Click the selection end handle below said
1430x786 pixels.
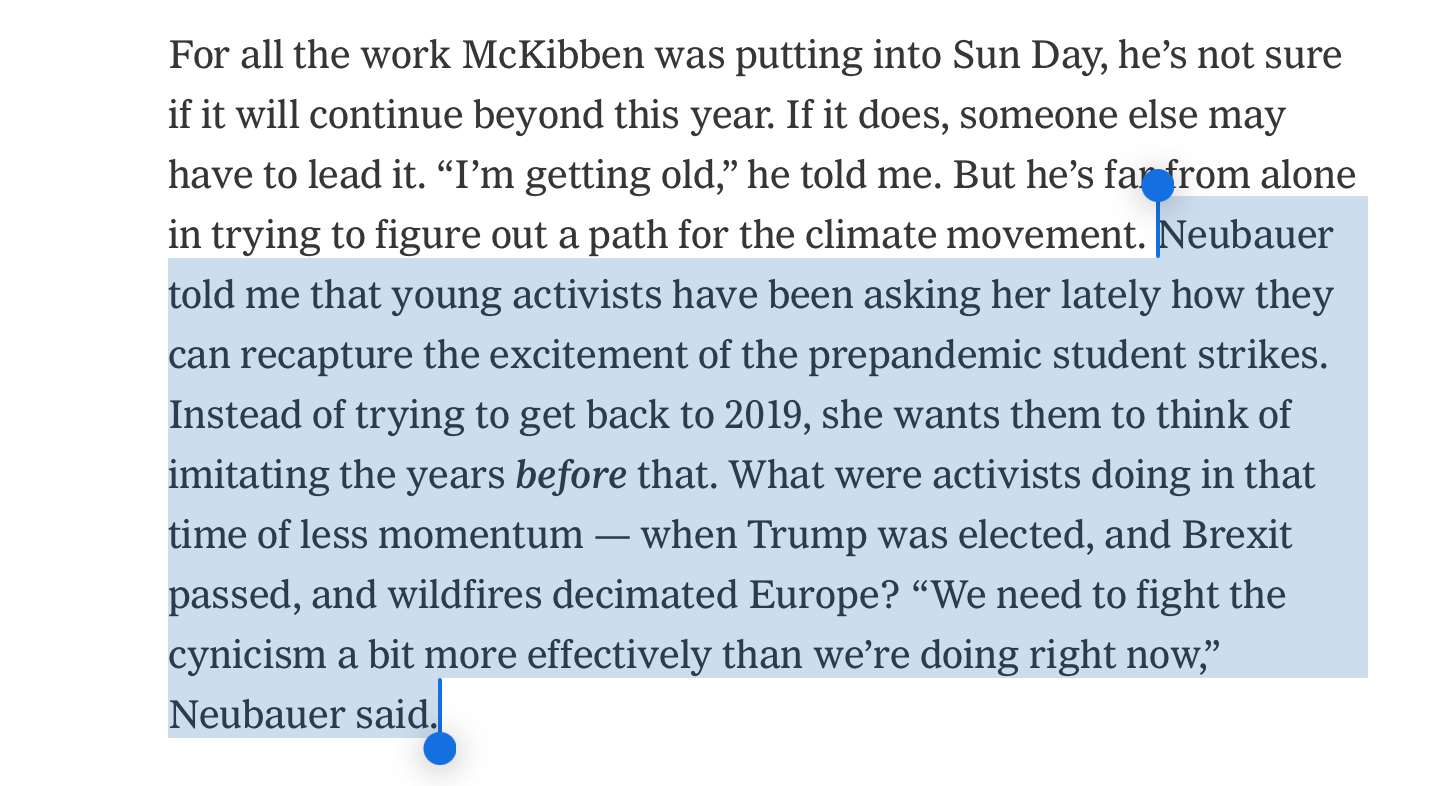(x=439, y=748)
